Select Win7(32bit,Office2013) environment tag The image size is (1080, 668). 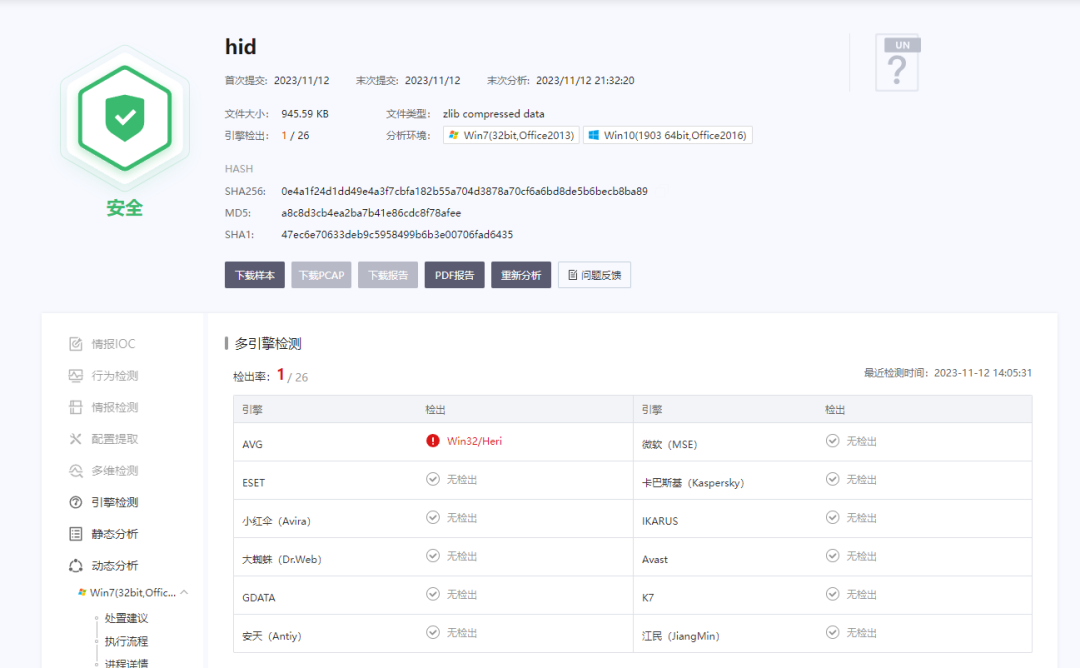click(x=511, y=135)
